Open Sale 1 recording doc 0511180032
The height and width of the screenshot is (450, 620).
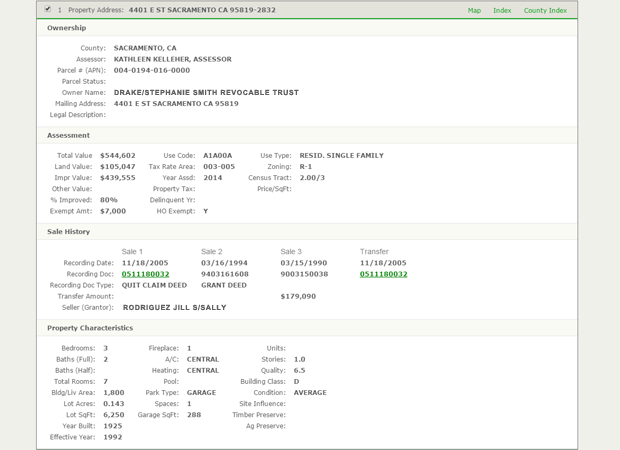coord(146,274)
